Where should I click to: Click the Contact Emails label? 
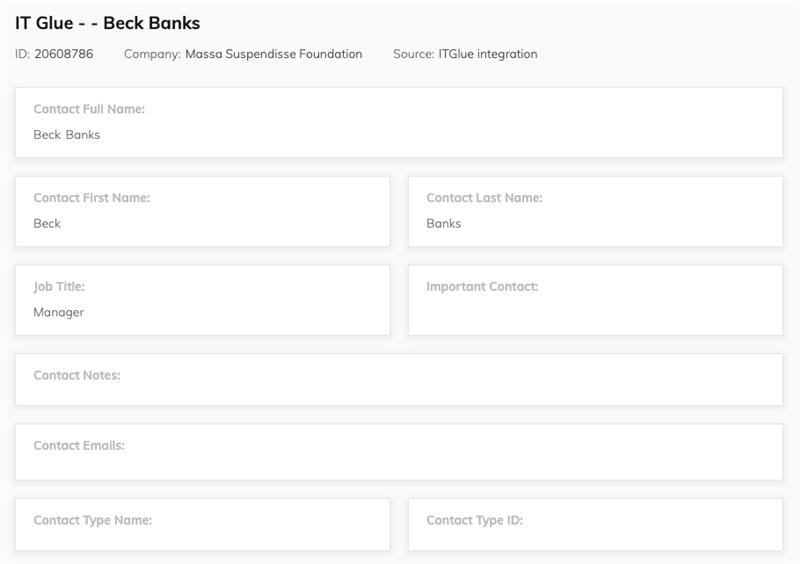pos(79,446)
